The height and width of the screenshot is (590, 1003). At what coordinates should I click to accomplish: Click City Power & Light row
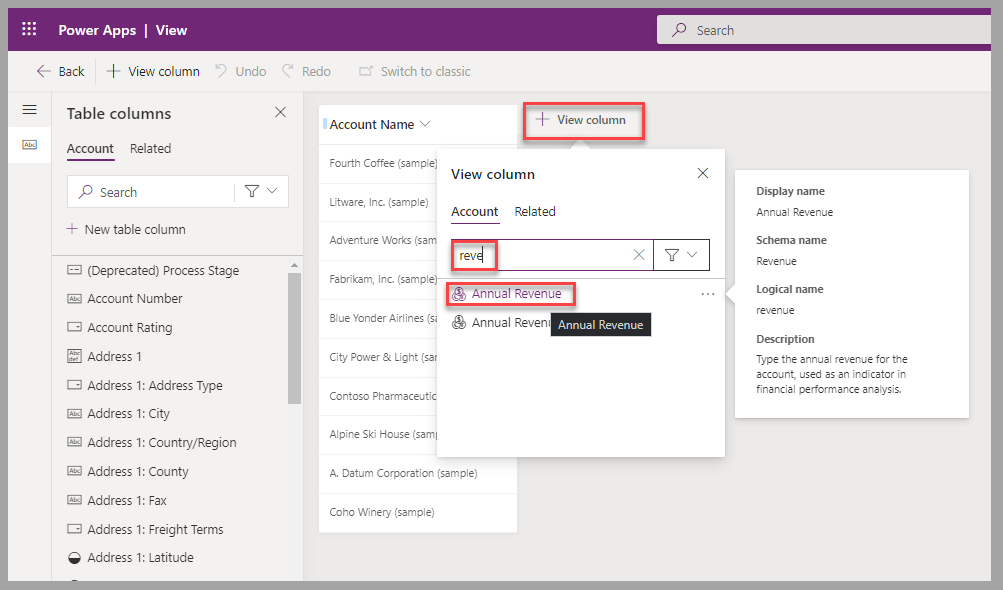(x=383, y=357)
